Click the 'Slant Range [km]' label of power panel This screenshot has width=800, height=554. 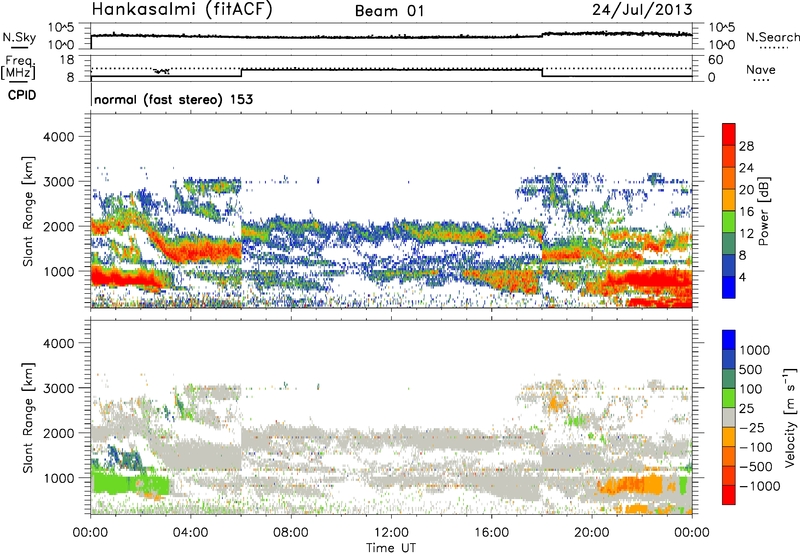tap(28, 211)
